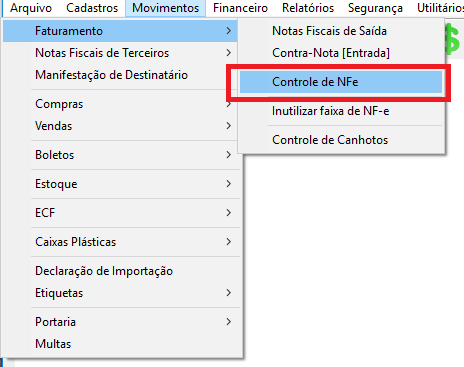This screenshot has width=464, height=367.
Task: Open the Relatórios menu
Action: tap(308, 8)
